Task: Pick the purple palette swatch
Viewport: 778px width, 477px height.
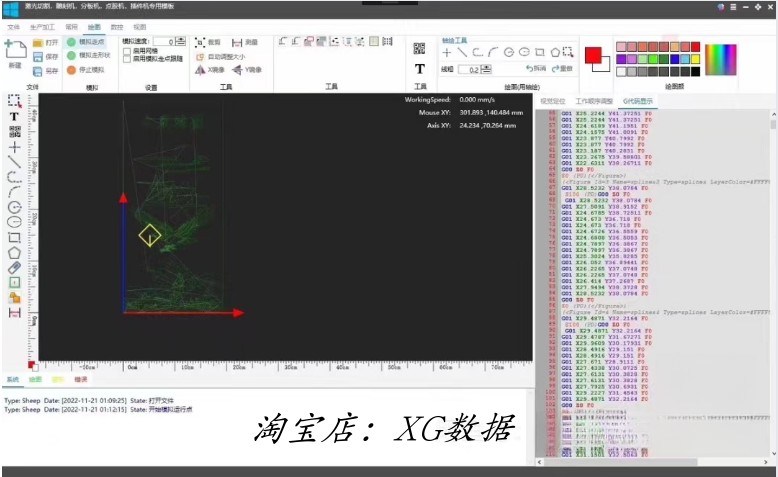Action: [x=621, y=59]
